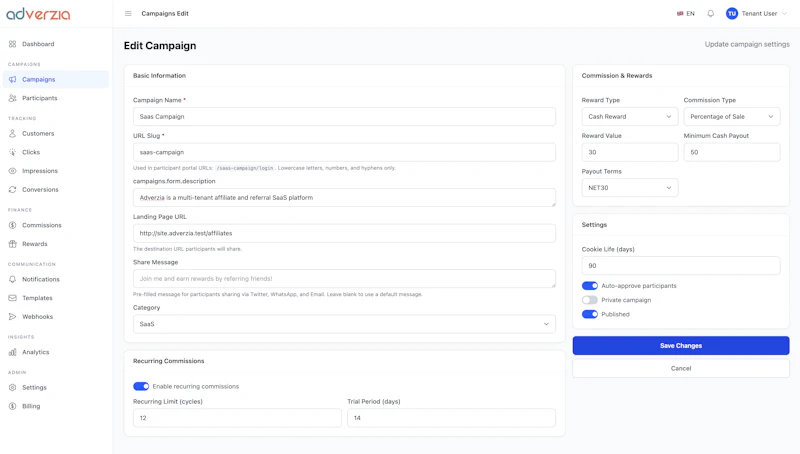Click the Conversions refresh icon
The height and width of the screenshot is (454, 800).
[13, 190]
